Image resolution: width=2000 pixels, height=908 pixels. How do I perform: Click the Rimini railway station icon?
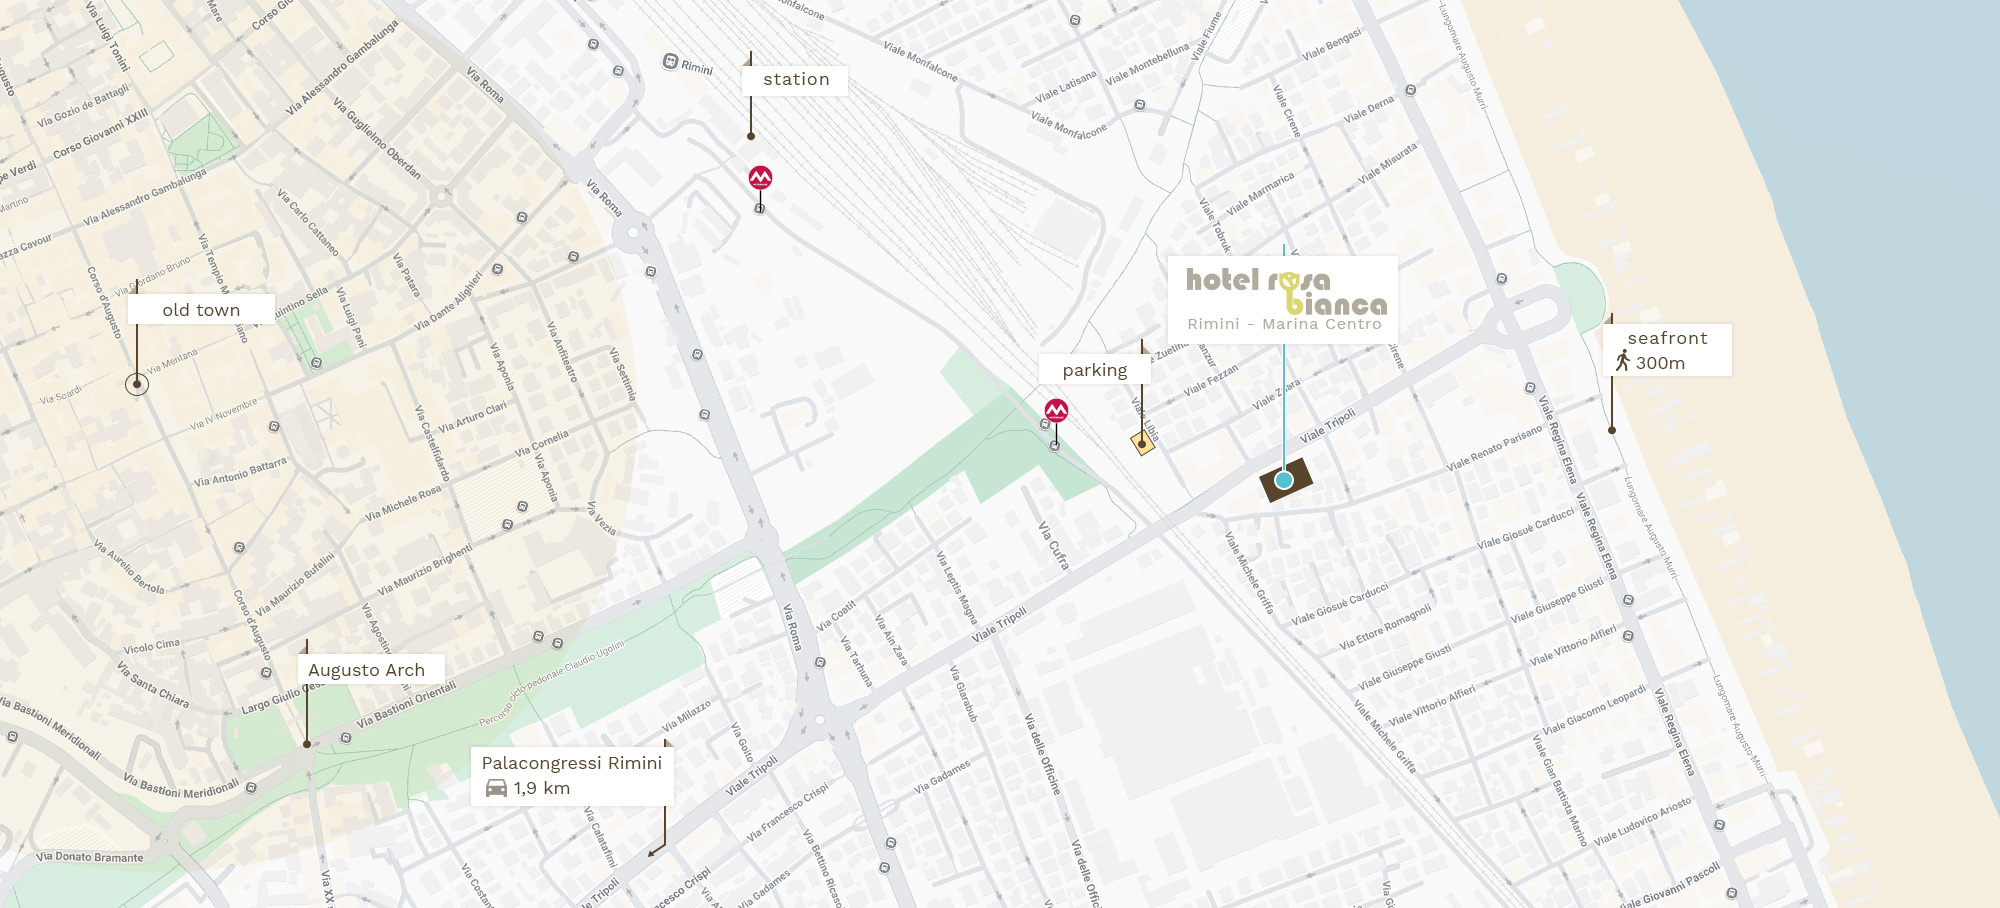point(670,61)
